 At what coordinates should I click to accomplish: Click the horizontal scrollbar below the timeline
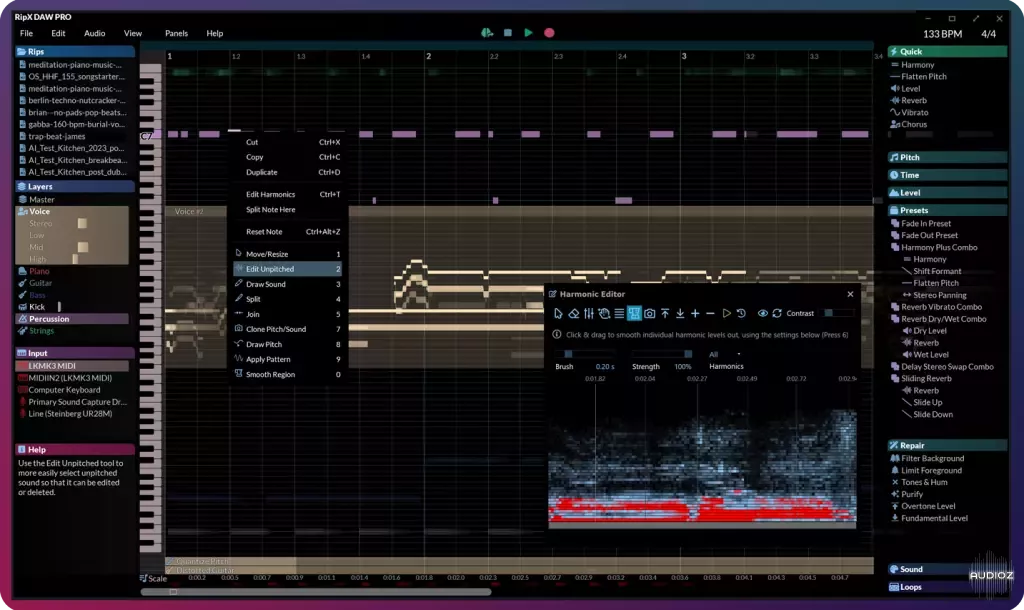tap(316, 592)
